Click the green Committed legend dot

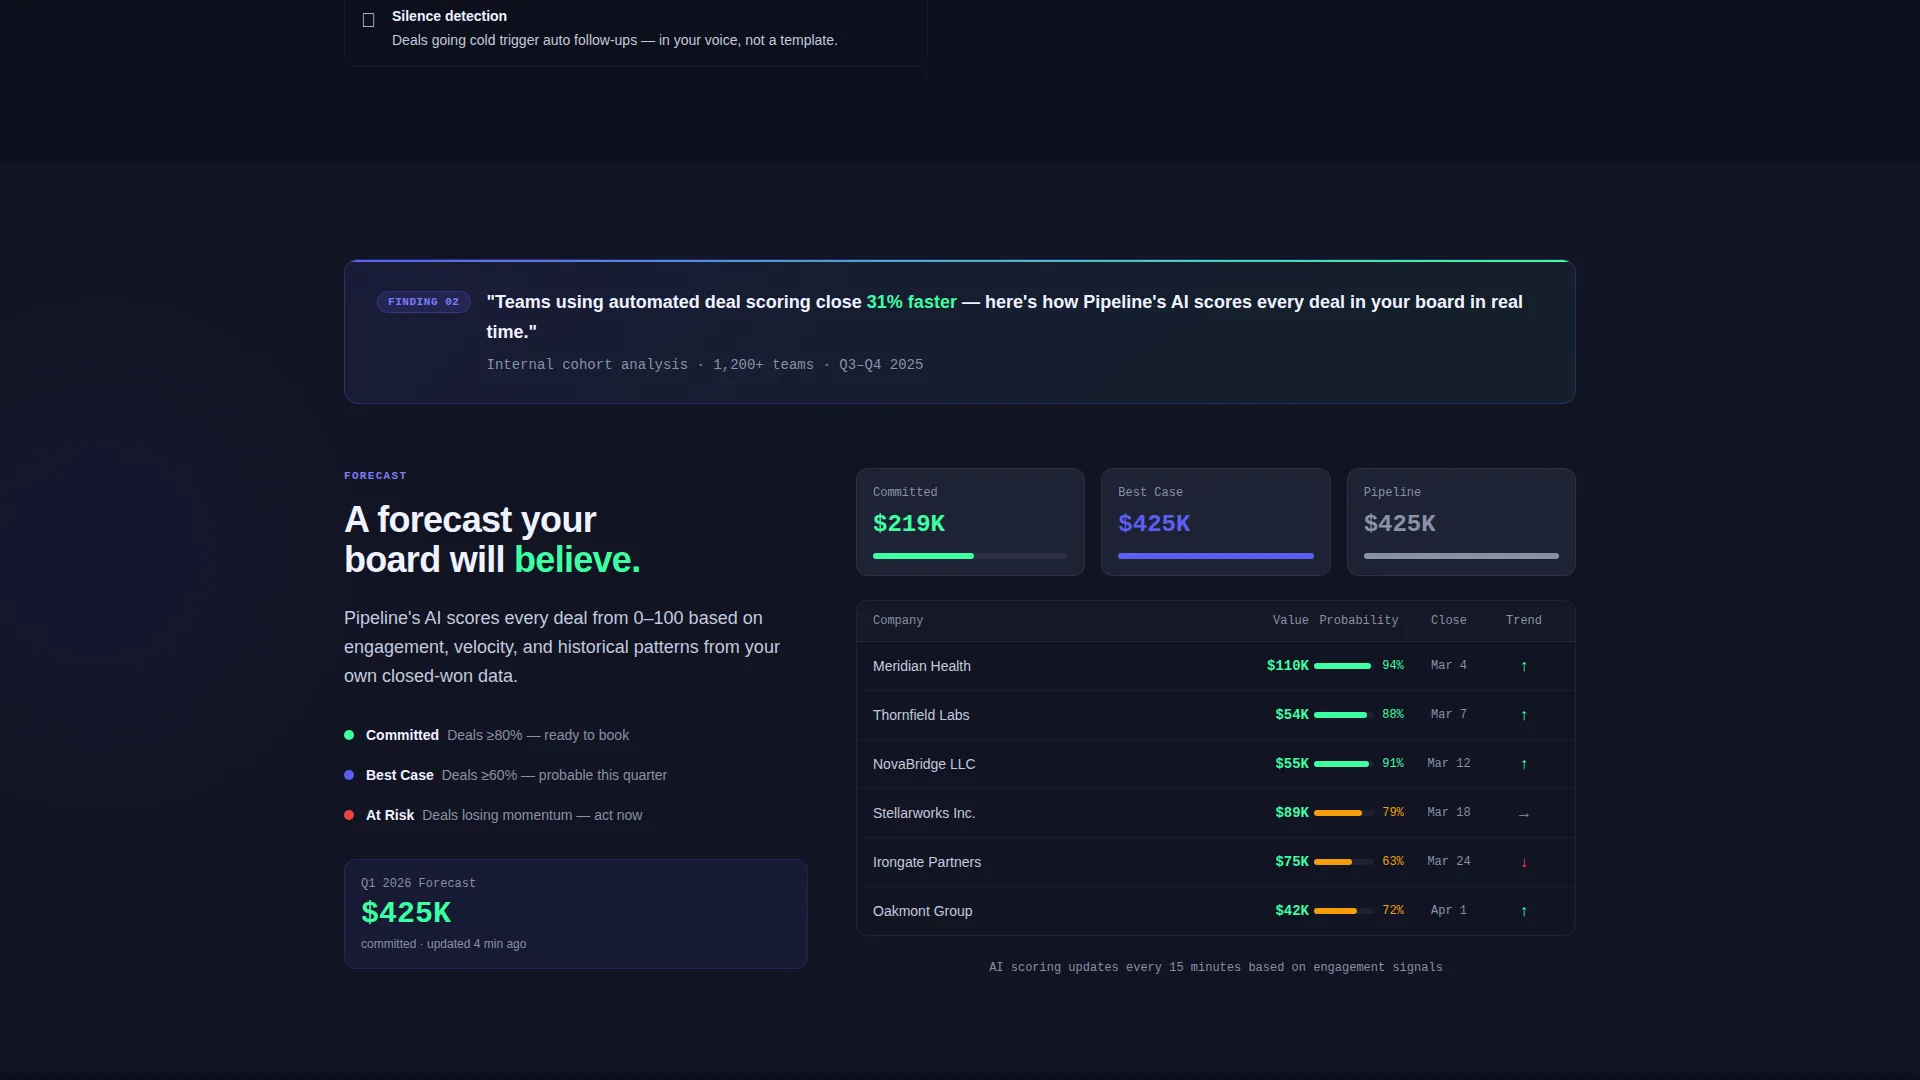(349, 735)
